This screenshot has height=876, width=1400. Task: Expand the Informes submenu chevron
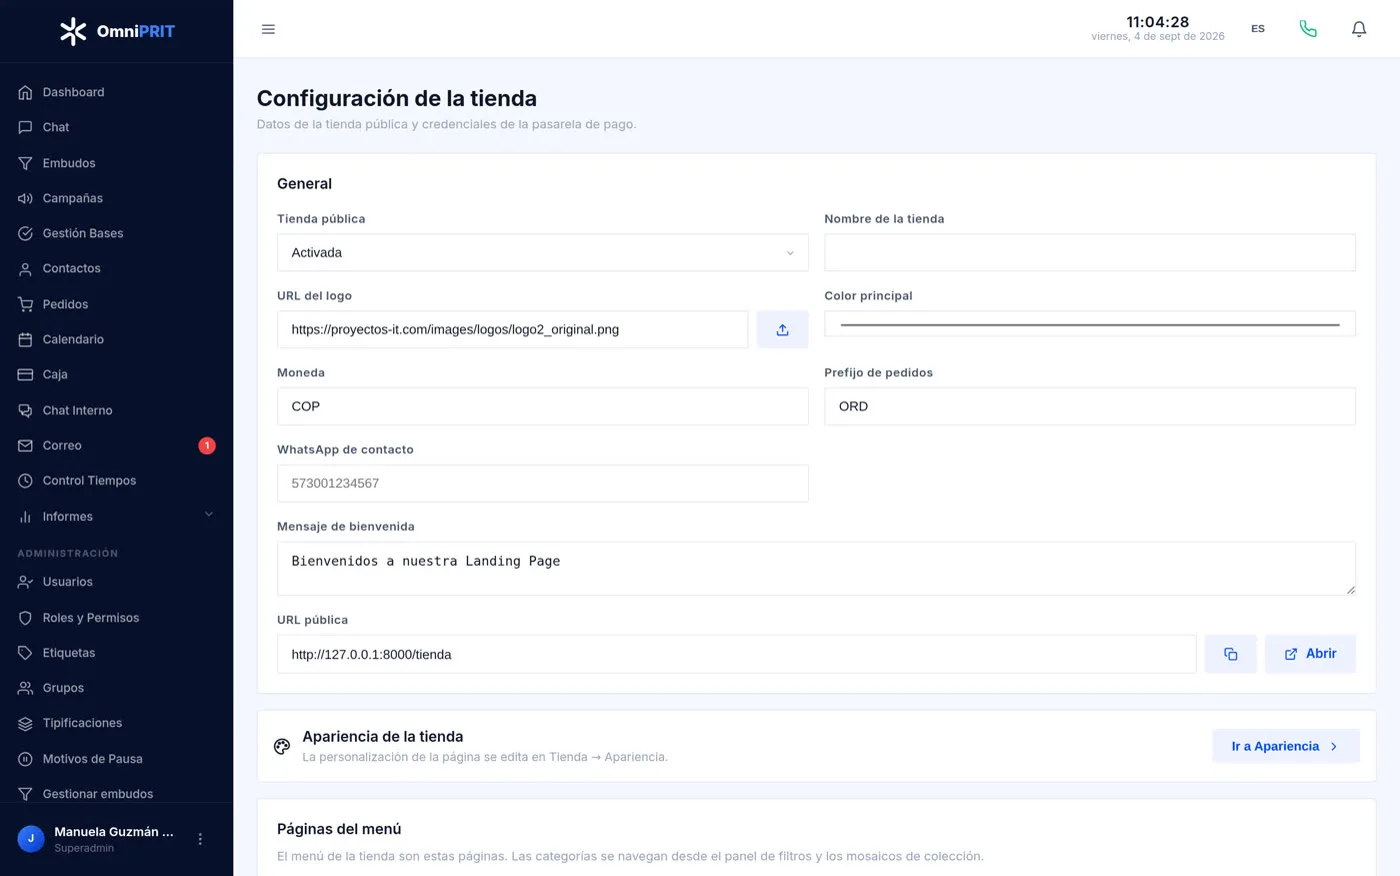point(209,515)
